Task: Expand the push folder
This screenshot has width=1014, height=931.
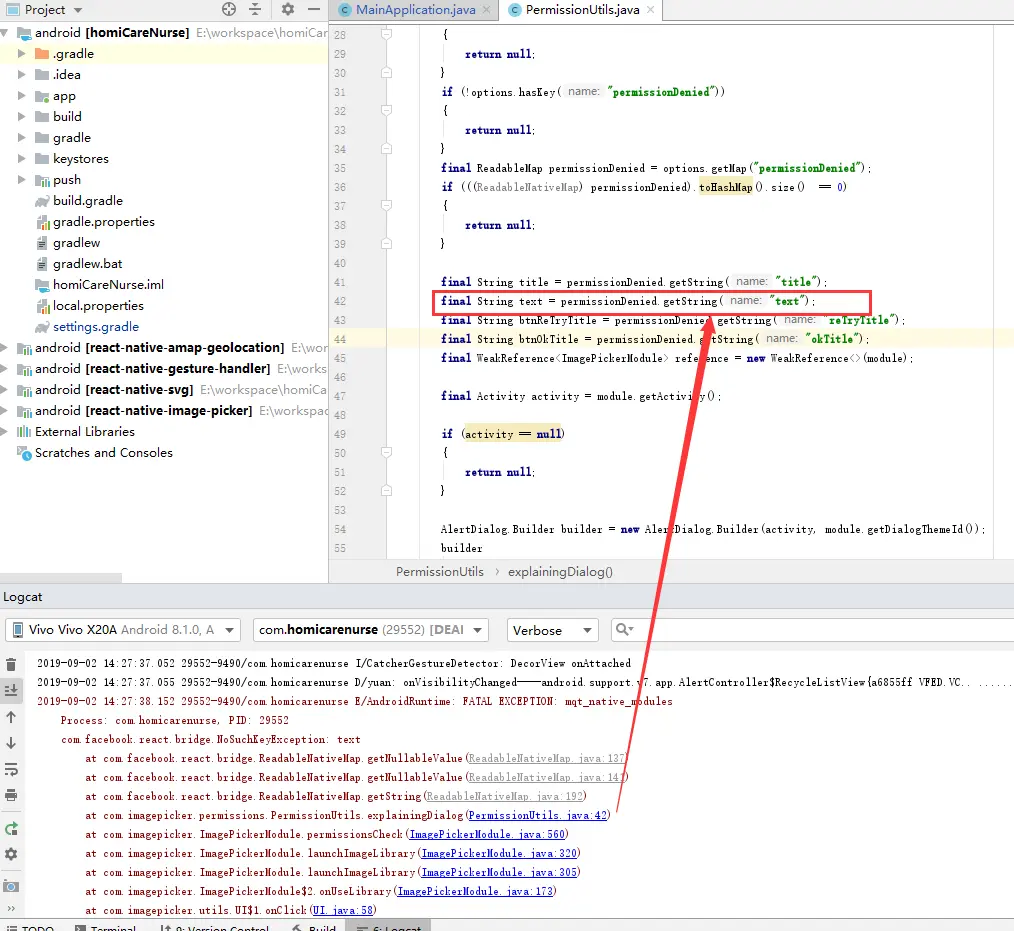Action: click(21, 180)
